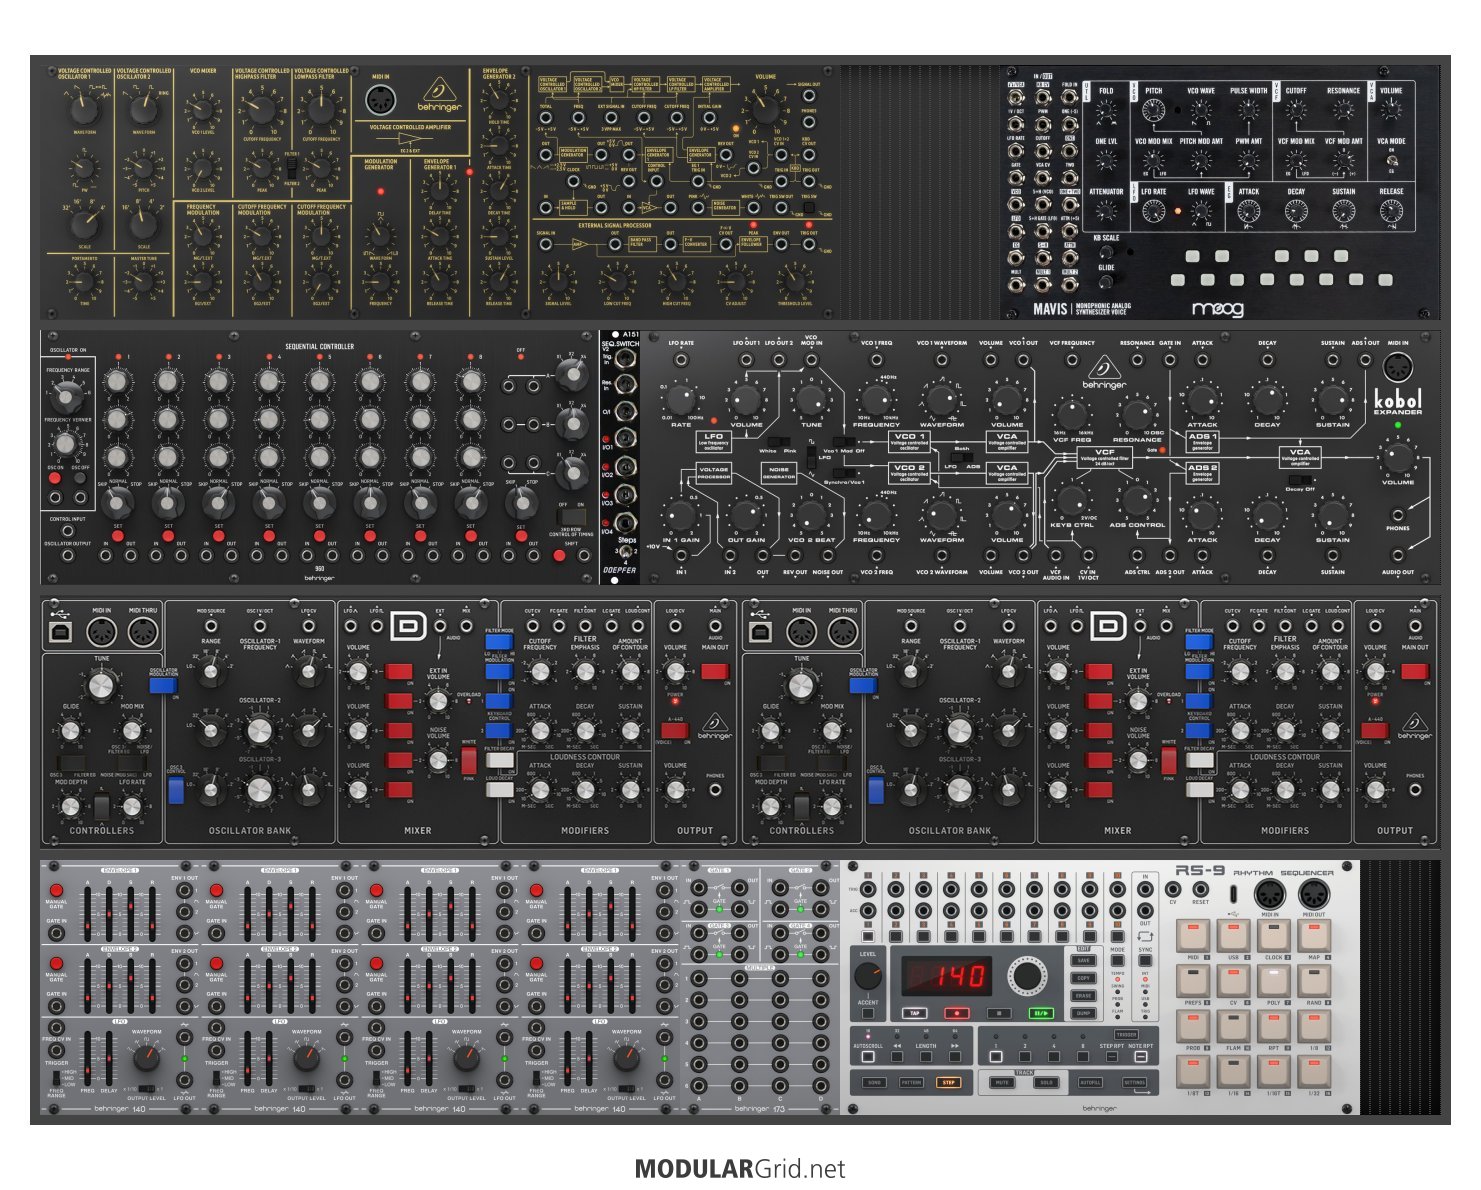Click the RS-9 red record button
The width and height of the screenshot is (1481, 1190).
tap(957, 1013)
